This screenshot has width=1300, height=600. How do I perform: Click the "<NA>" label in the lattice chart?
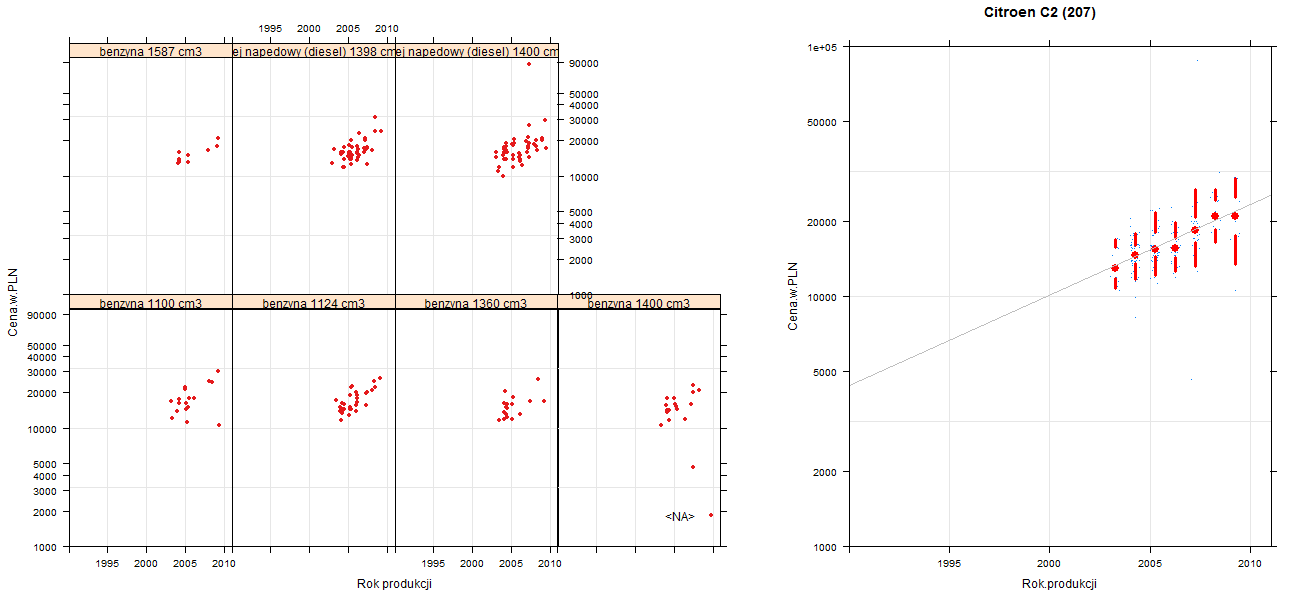click(x=680, y=517)
